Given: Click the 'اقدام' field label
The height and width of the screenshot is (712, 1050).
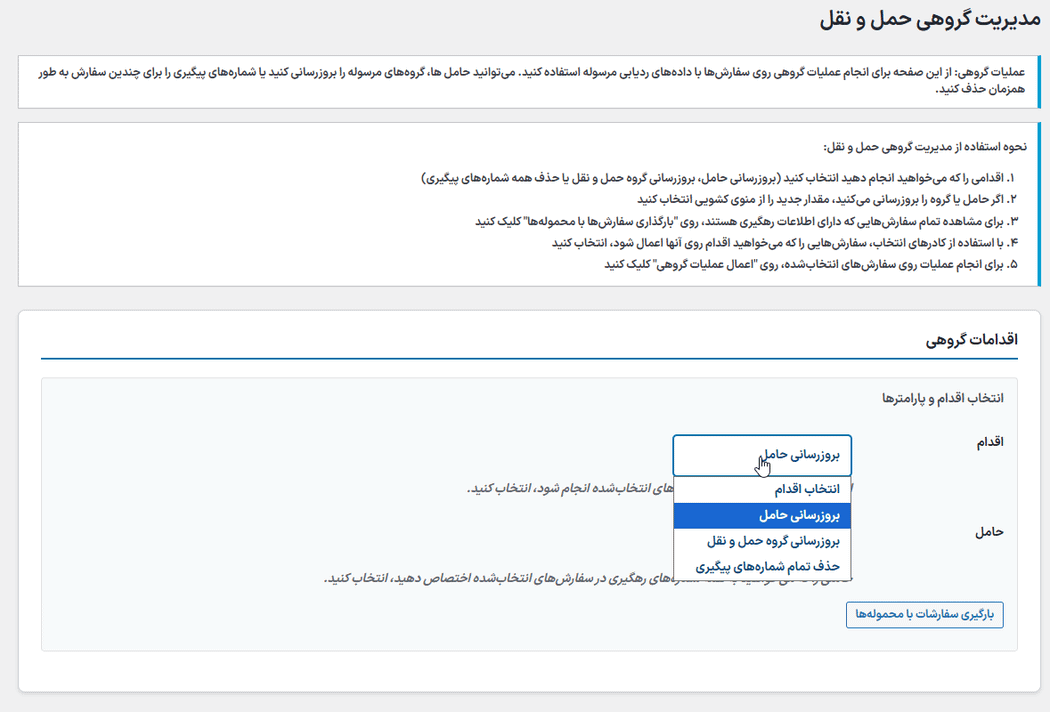Looking at the screenshot, I should (989, 442).
